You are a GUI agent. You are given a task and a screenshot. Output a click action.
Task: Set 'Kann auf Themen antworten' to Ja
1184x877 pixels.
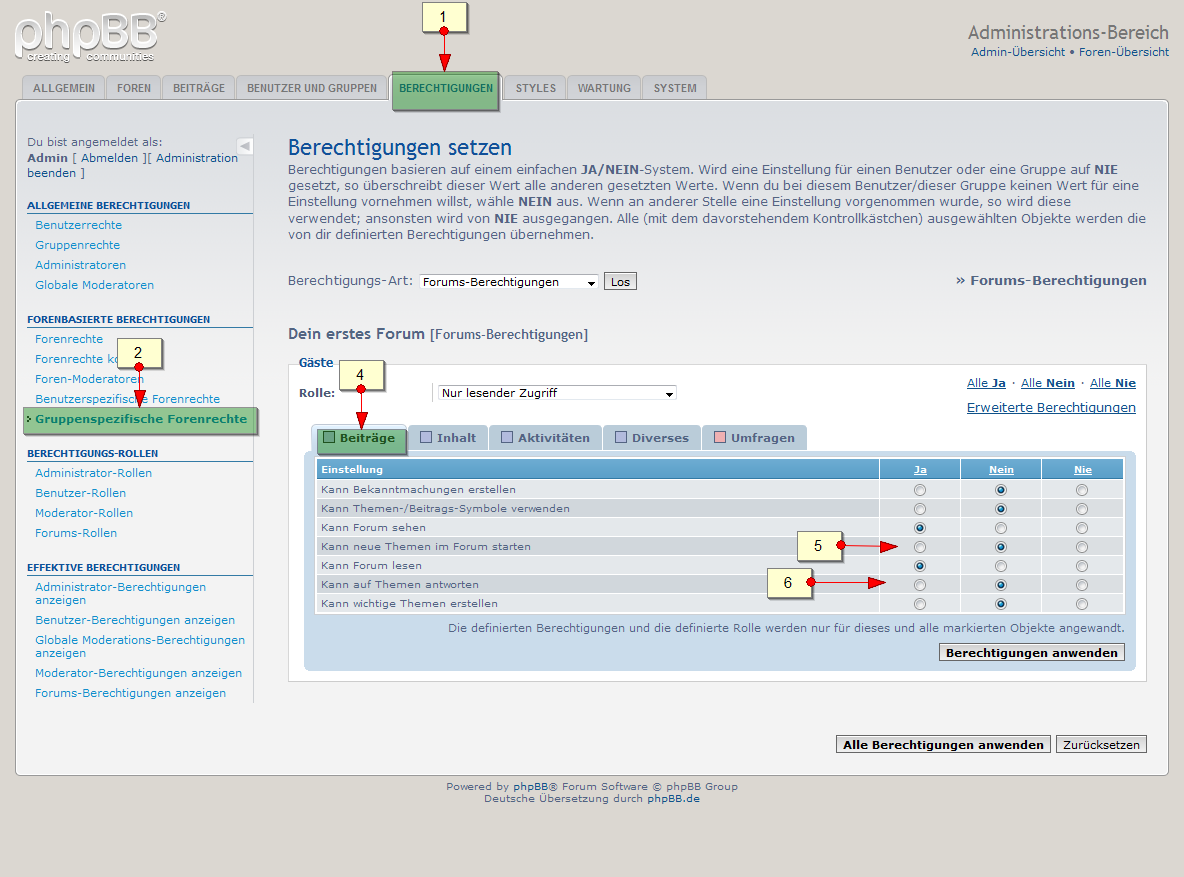(x=920, y=585)
